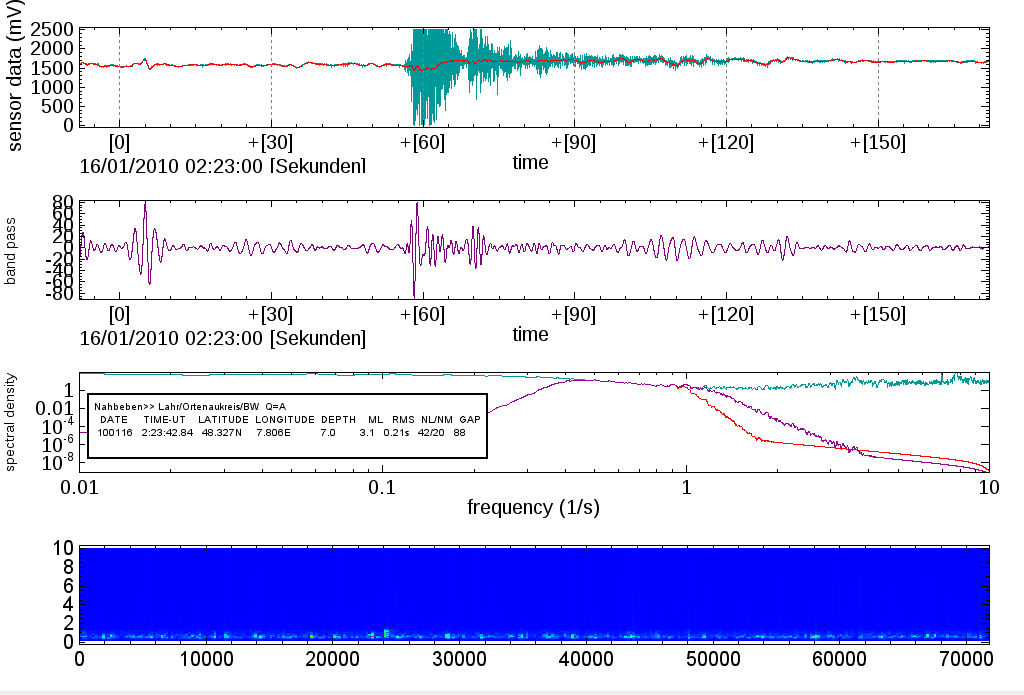Screen dimensions: 1024x695
Task: Click the "0.1" tick on the frequency axis
Action: 383,487
